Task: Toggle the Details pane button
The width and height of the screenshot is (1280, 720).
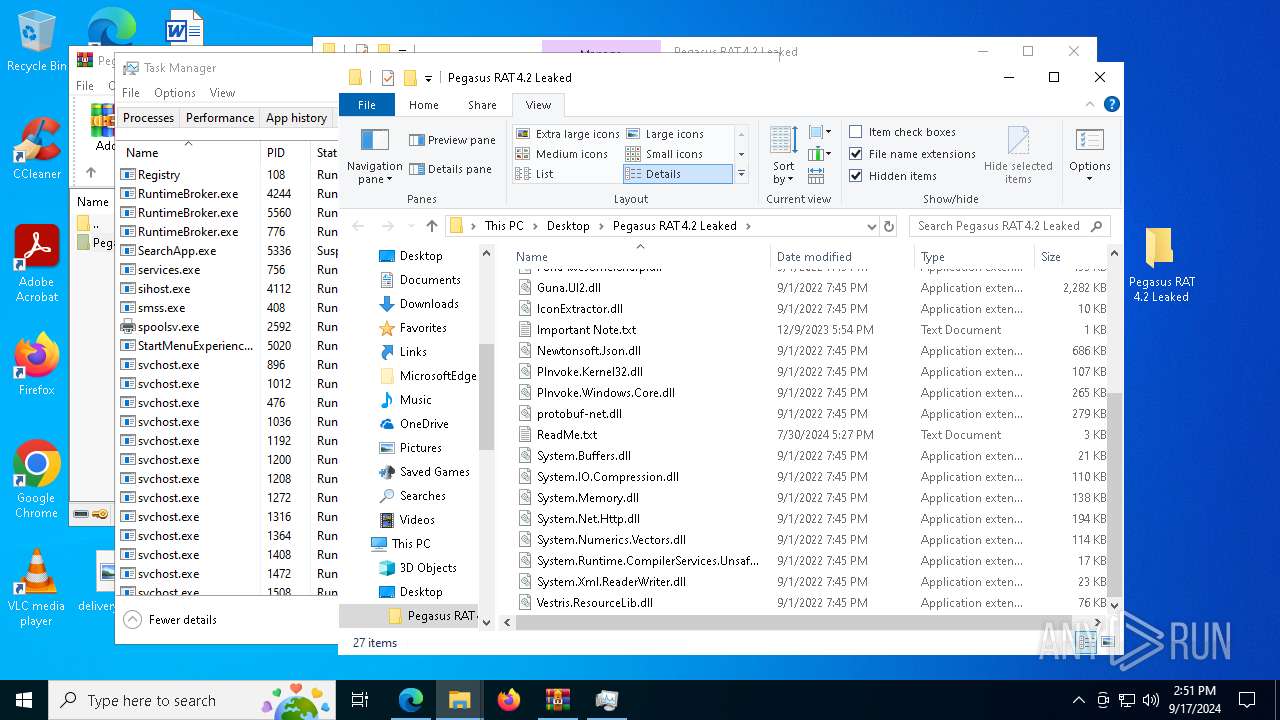Action: pyautogui.click(x=450, y=169)
